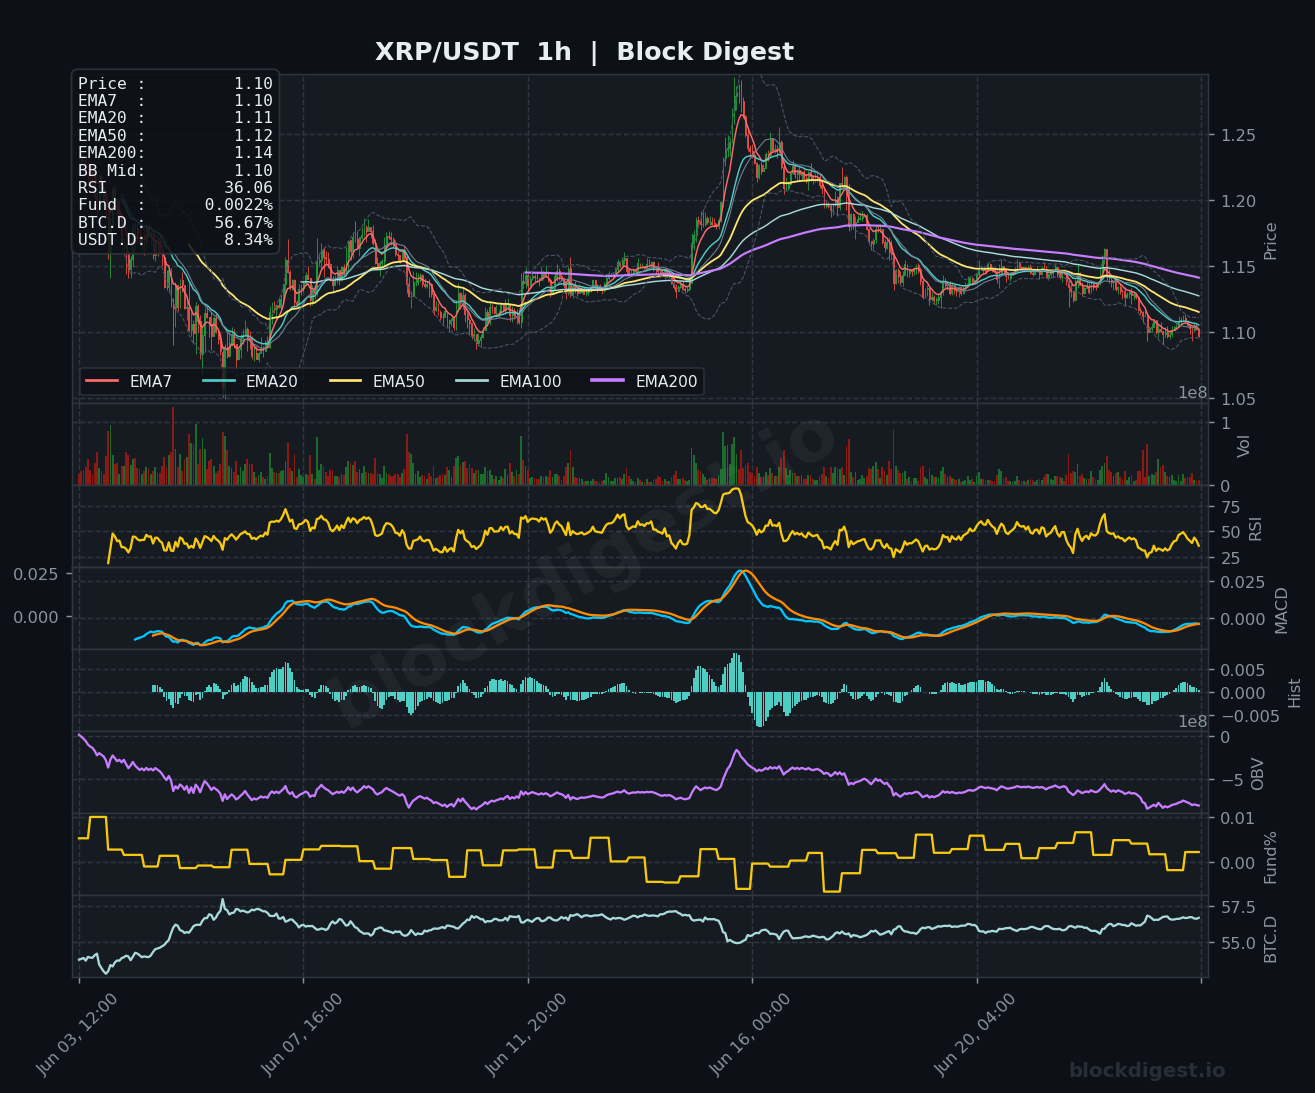The image size is (1315, 1093).
Task: Click the 1.25 price axis tick
Action: [1238, 135]
